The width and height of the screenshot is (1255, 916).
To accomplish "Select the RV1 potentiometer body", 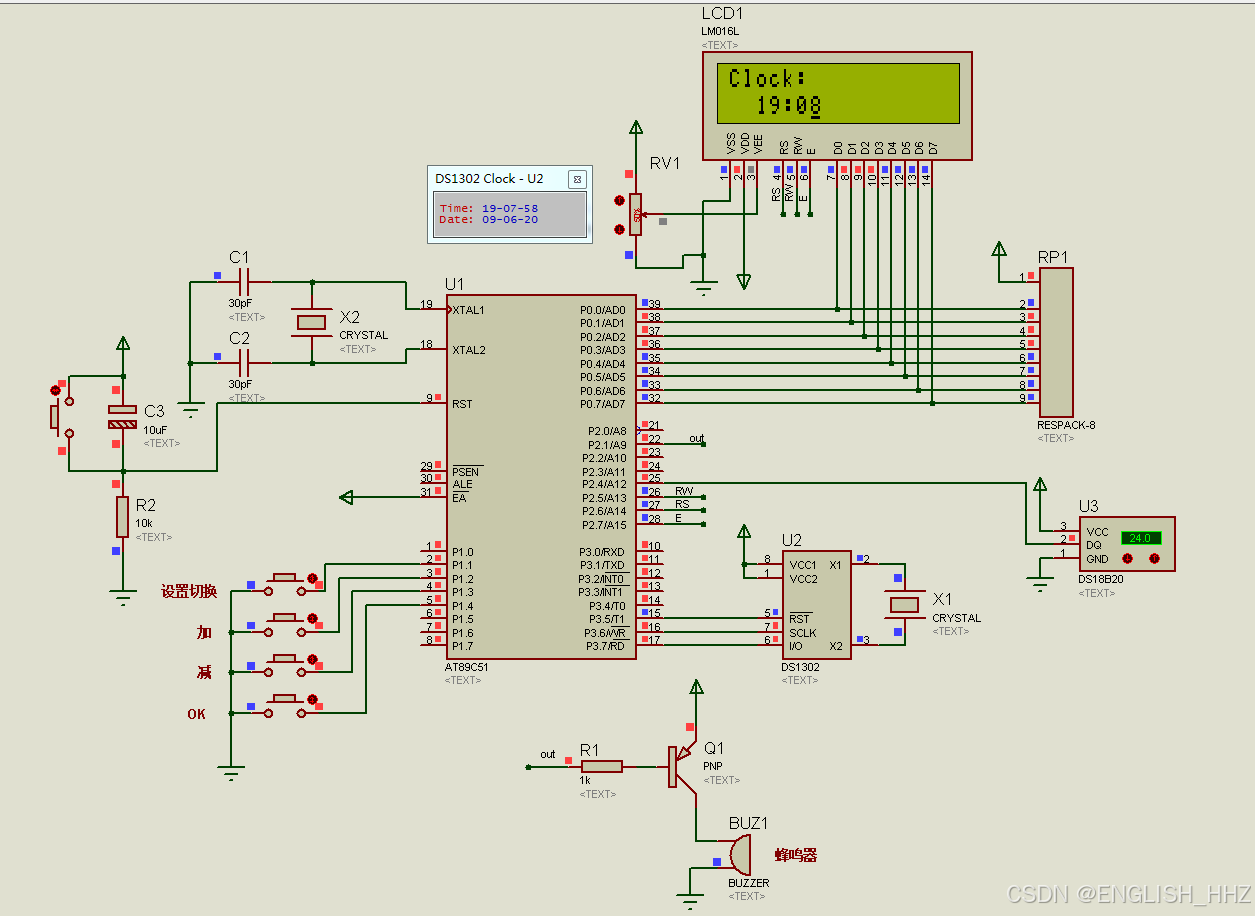I will tap(636, 213).
